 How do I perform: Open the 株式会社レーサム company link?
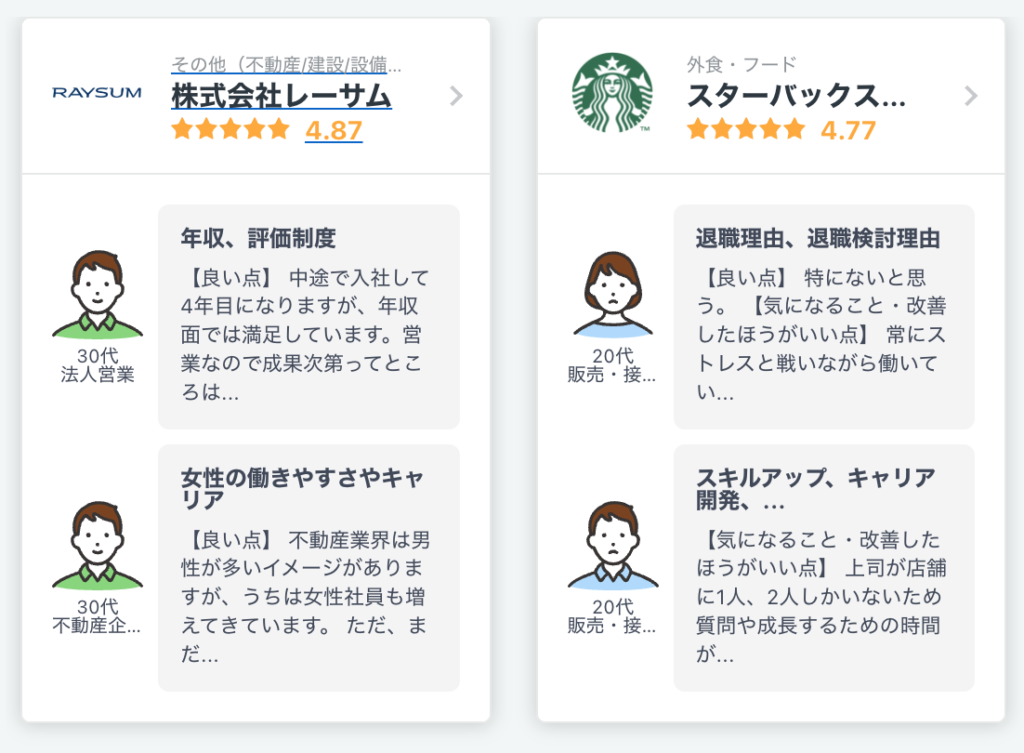pyautogui.click(x=281, y=95)
